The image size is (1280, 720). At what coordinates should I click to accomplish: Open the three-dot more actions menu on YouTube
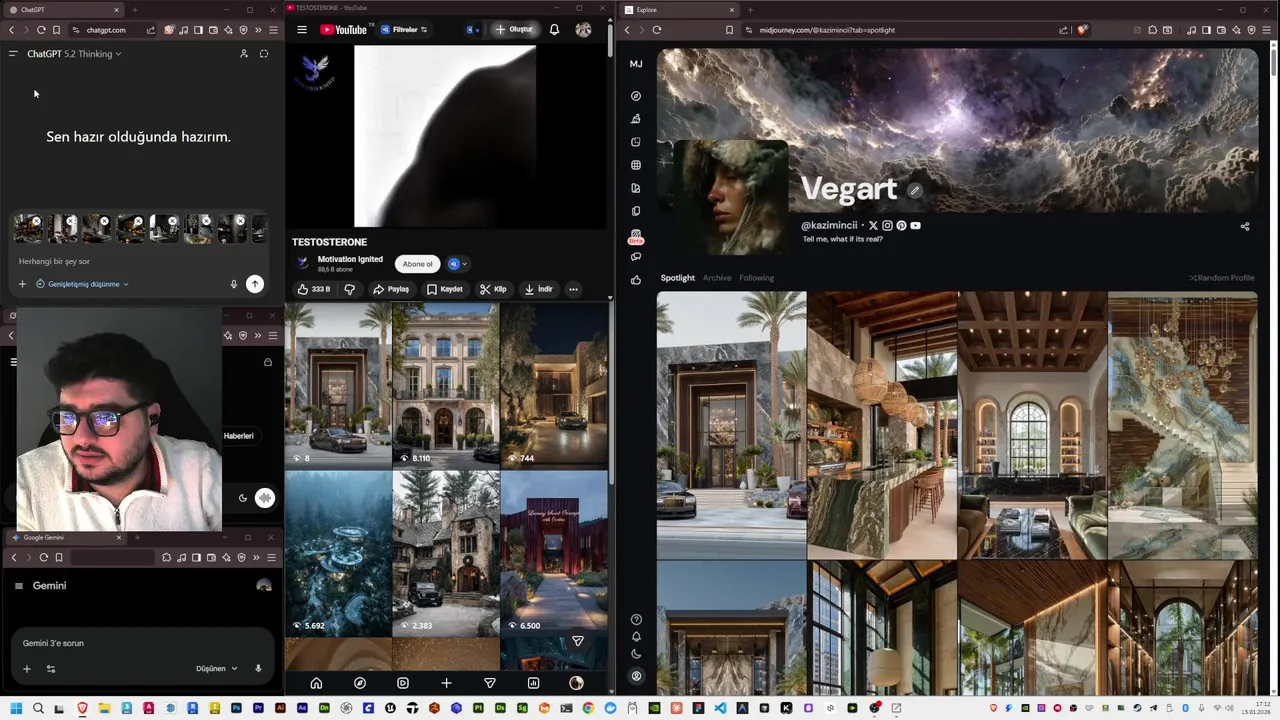click(x=573, y=289)
